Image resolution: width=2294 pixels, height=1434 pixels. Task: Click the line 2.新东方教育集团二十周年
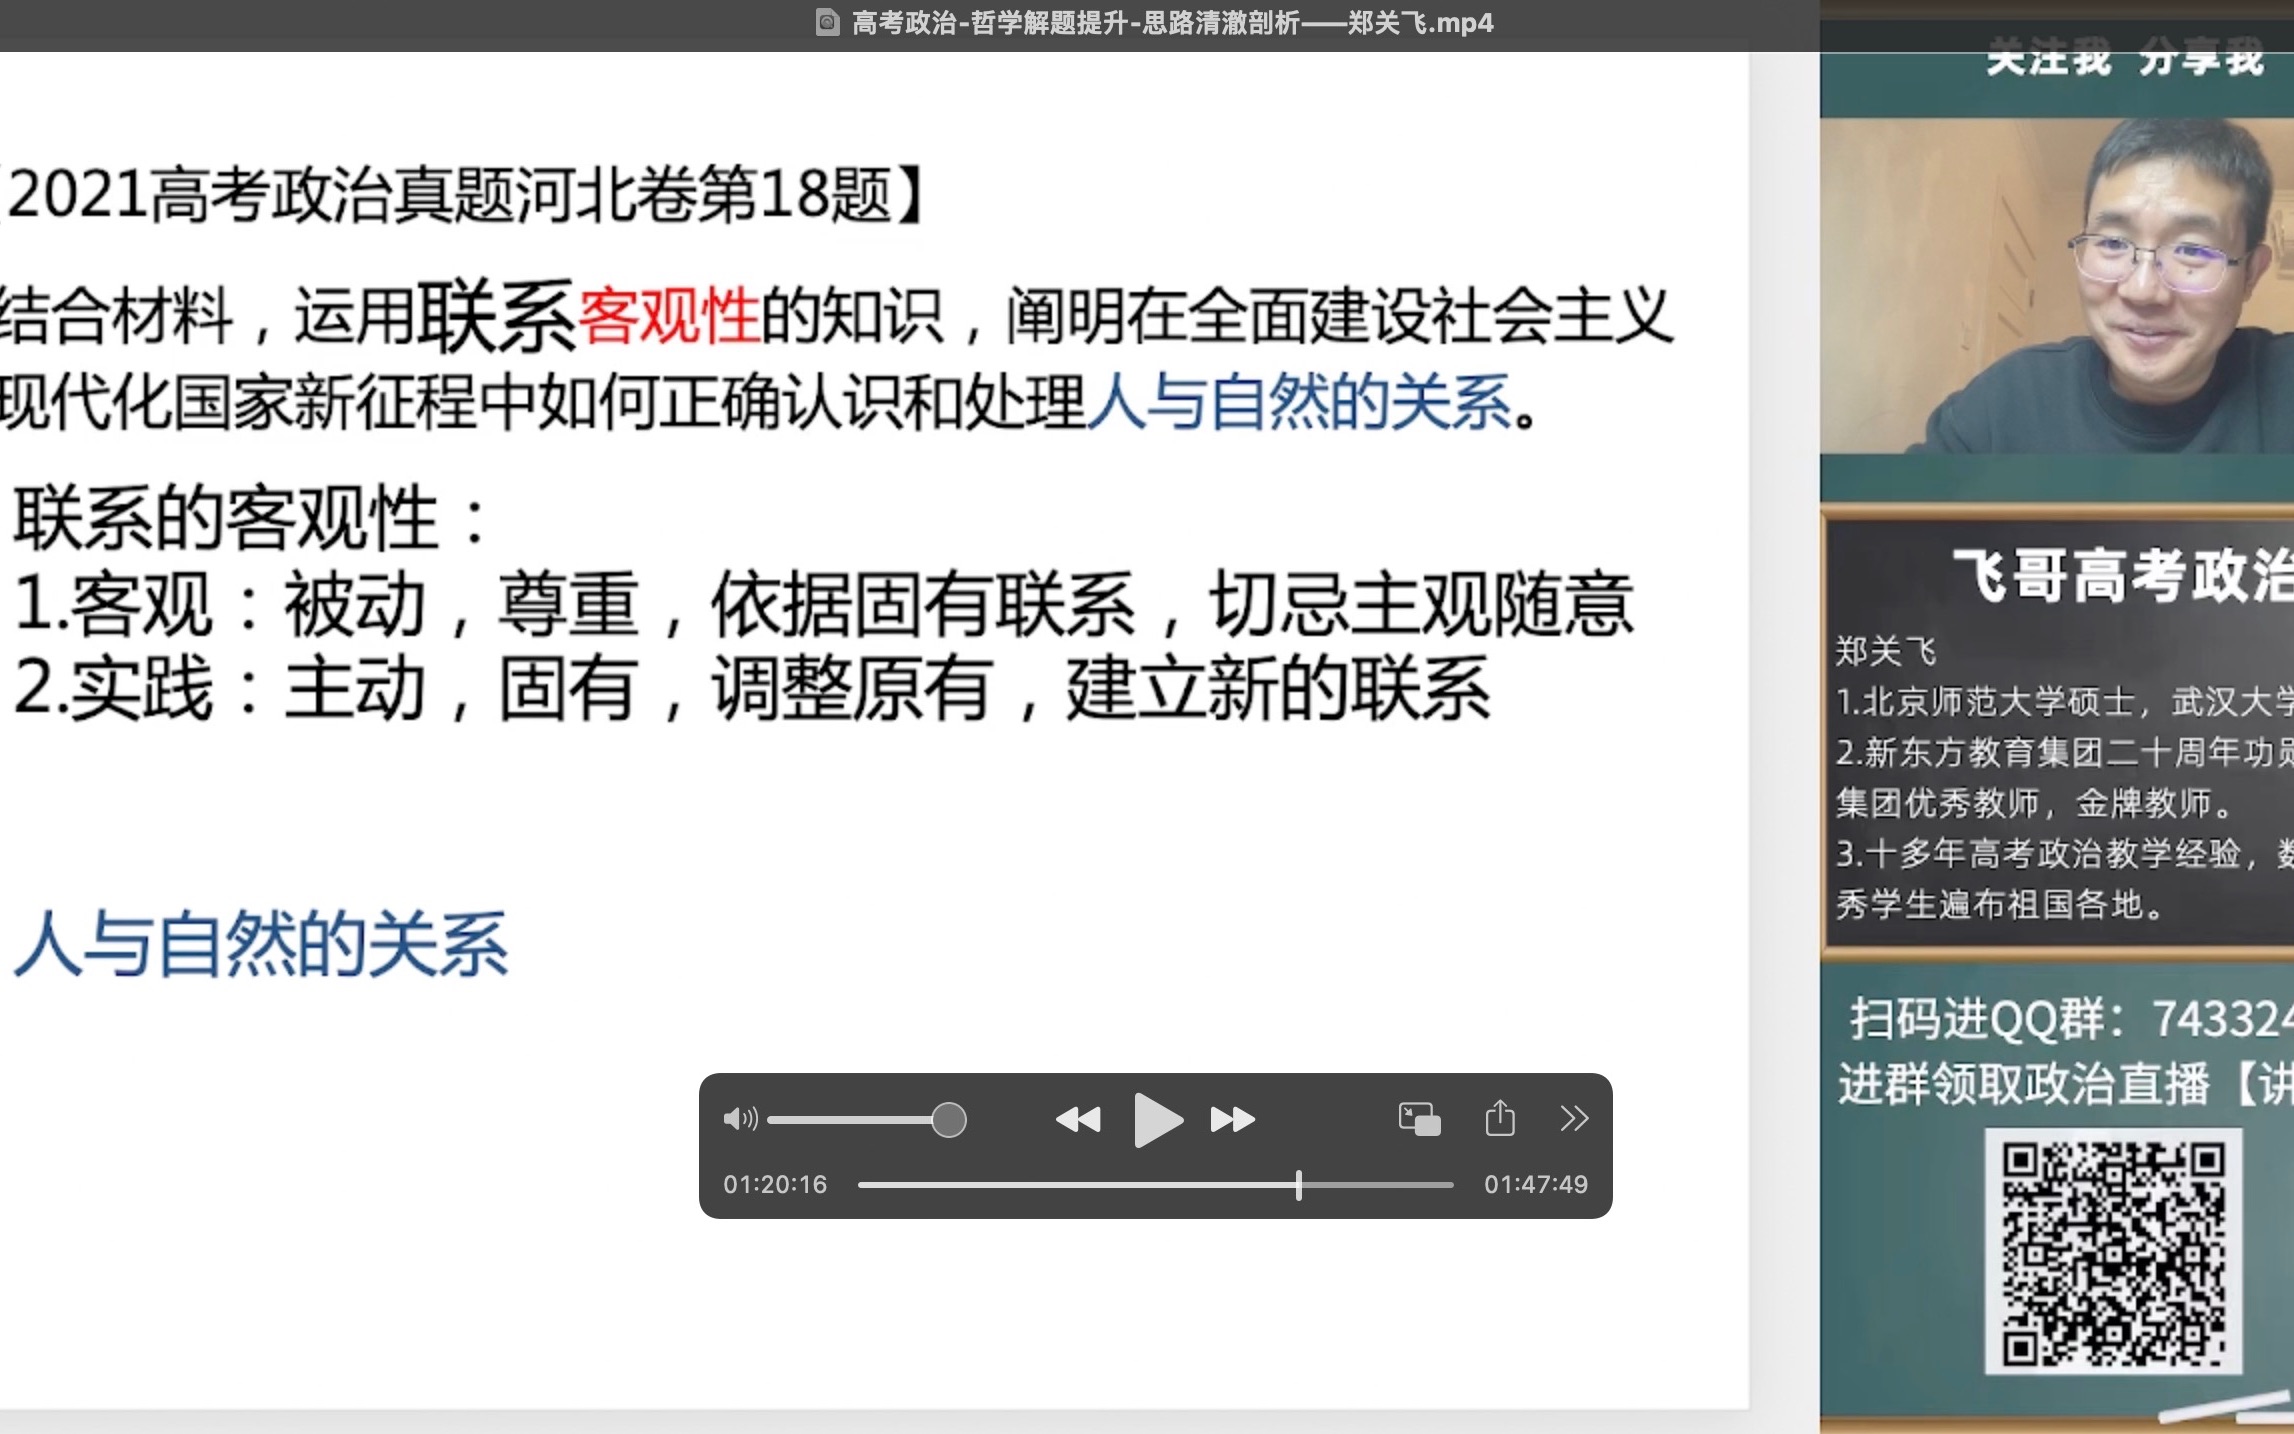tap(2064, 752)
